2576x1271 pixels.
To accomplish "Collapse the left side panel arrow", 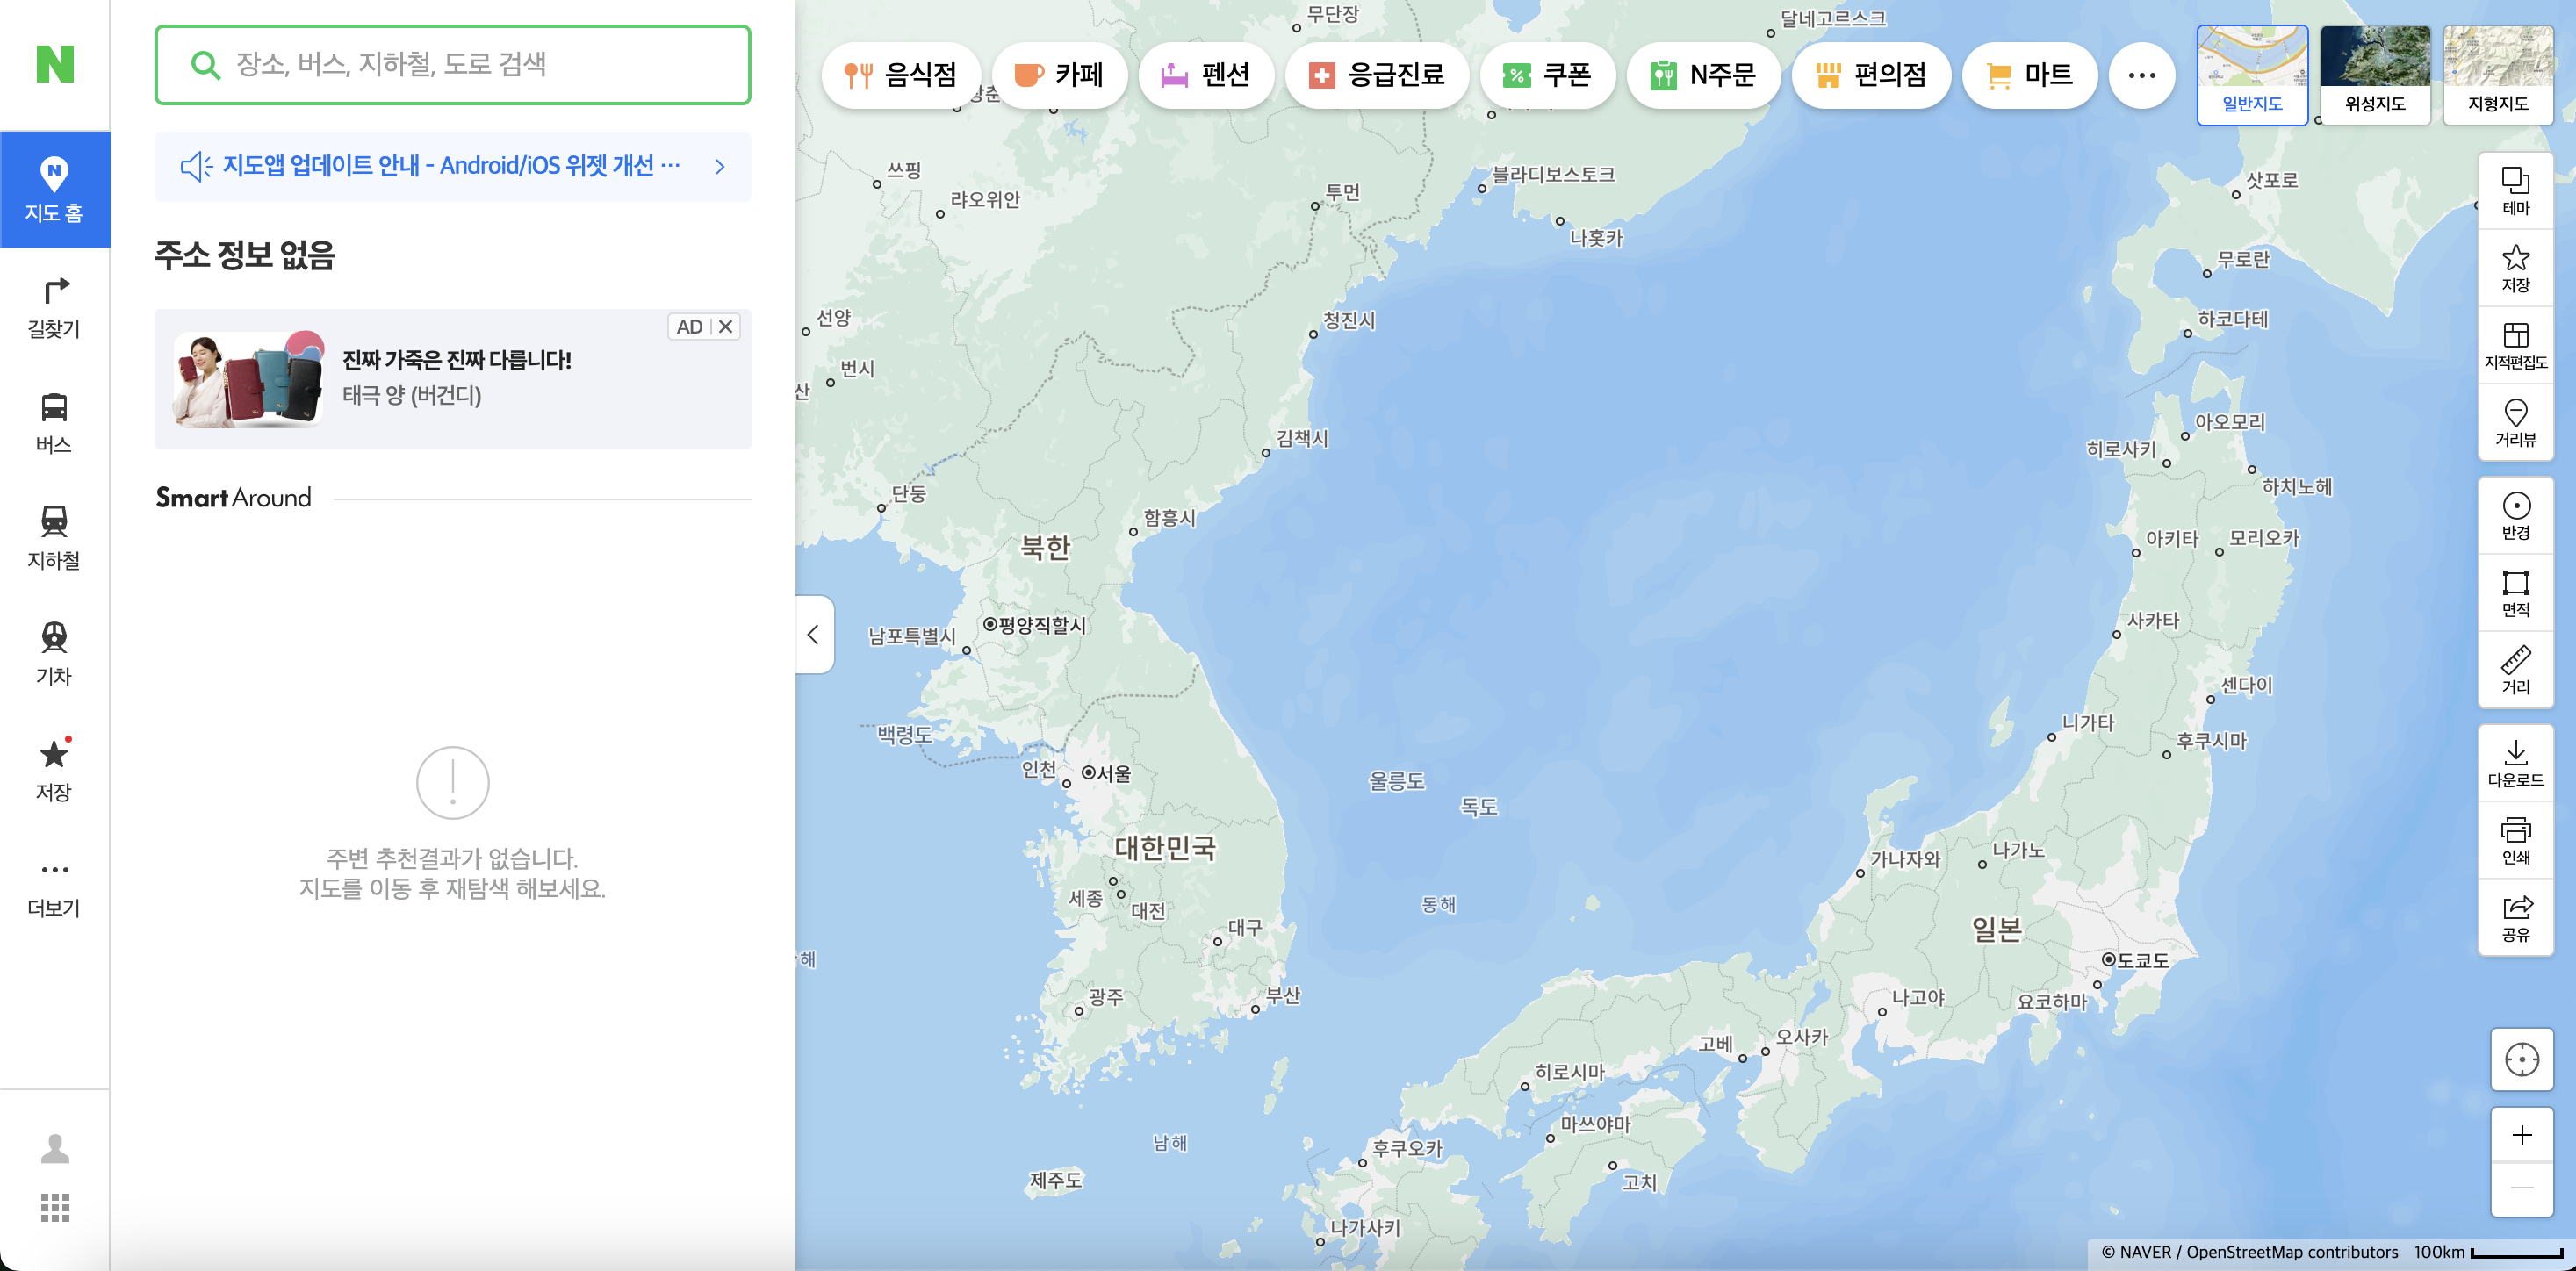I will pyautogui.click(x=814, y=634).
